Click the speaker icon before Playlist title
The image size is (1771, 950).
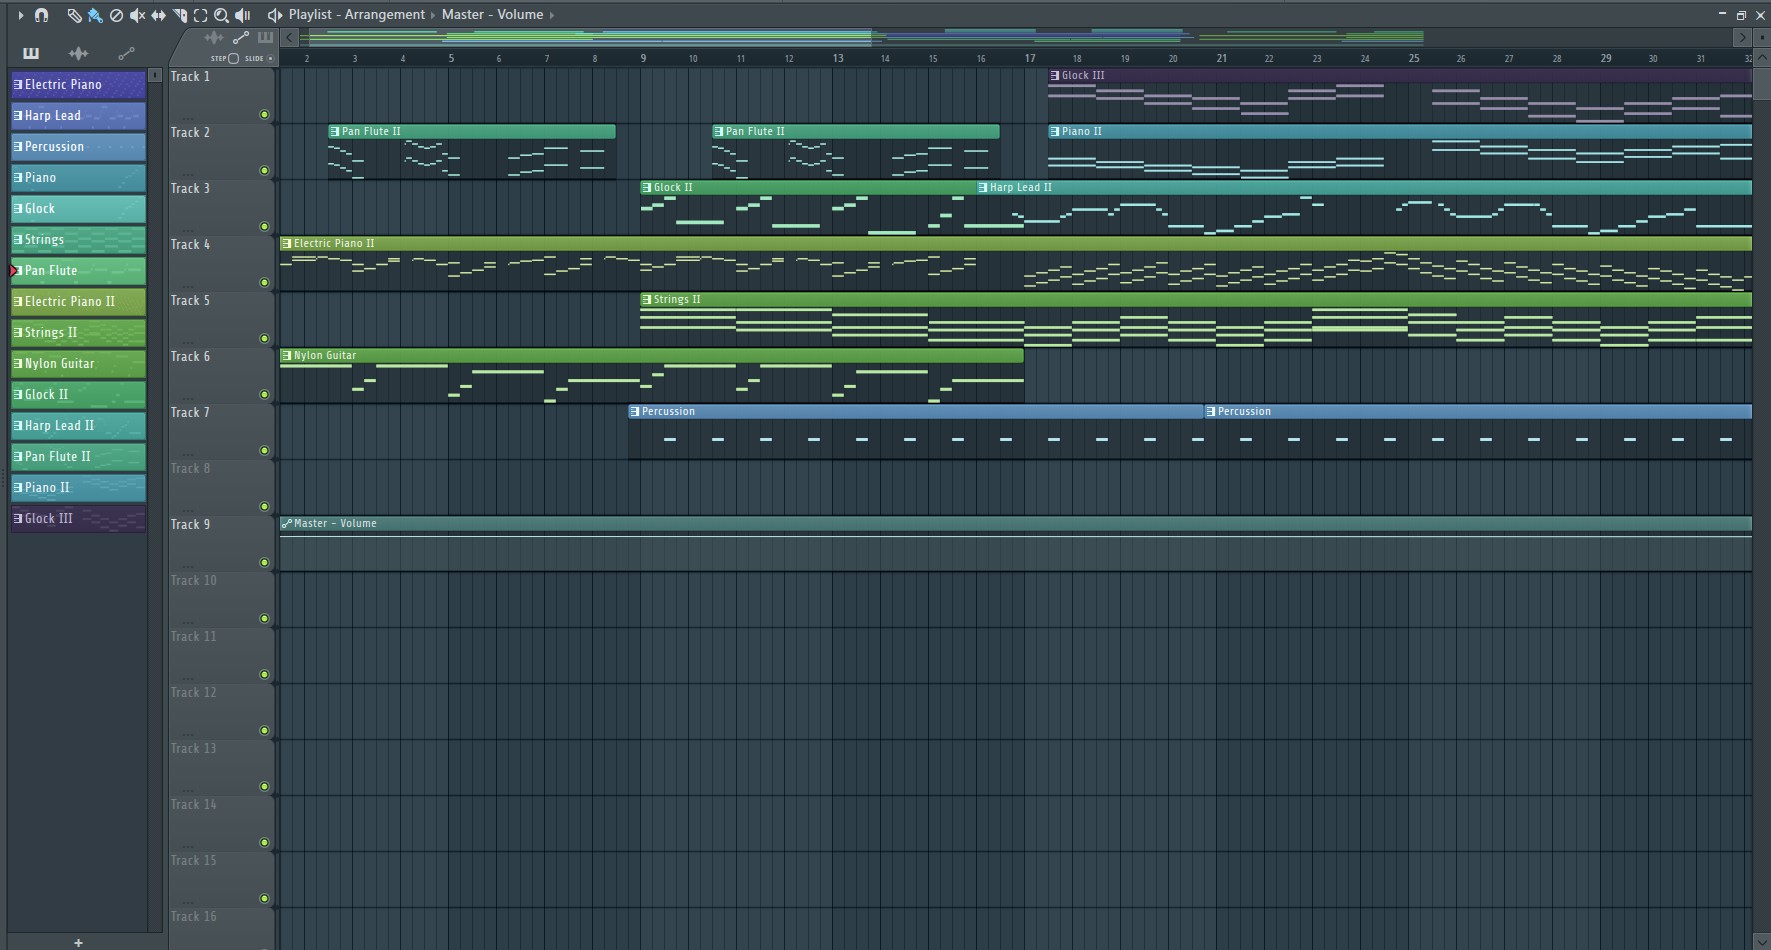tap(274, 15)
